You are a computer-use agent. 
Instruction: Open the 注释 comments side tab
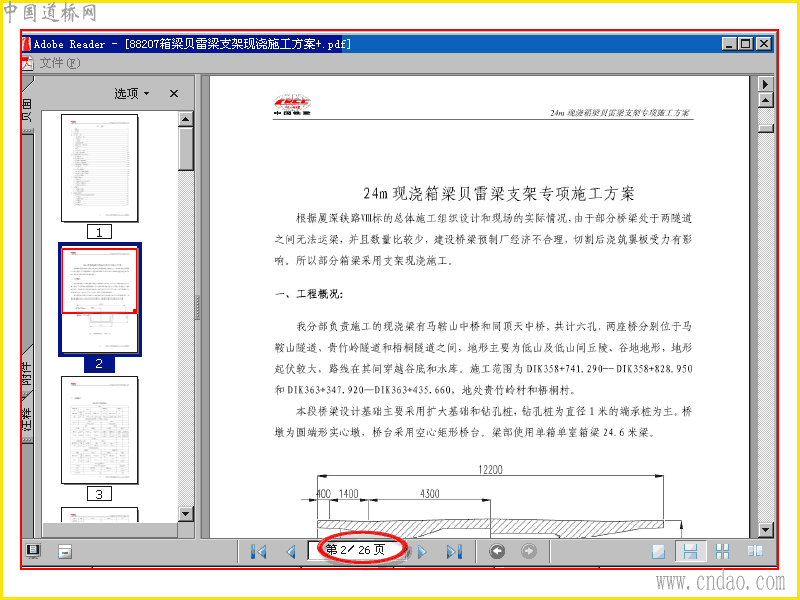tap(27, 418)
